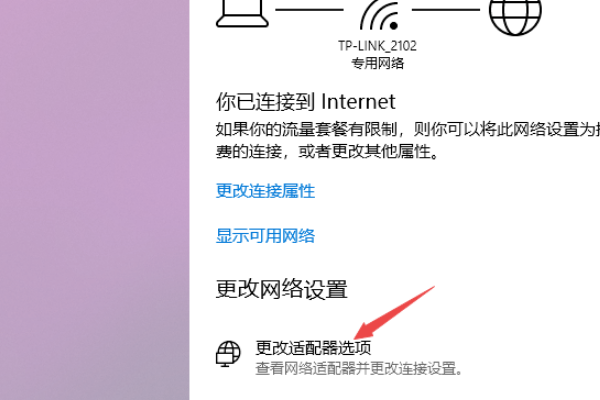Open the 更改连接属性 link

click(265, 191)
